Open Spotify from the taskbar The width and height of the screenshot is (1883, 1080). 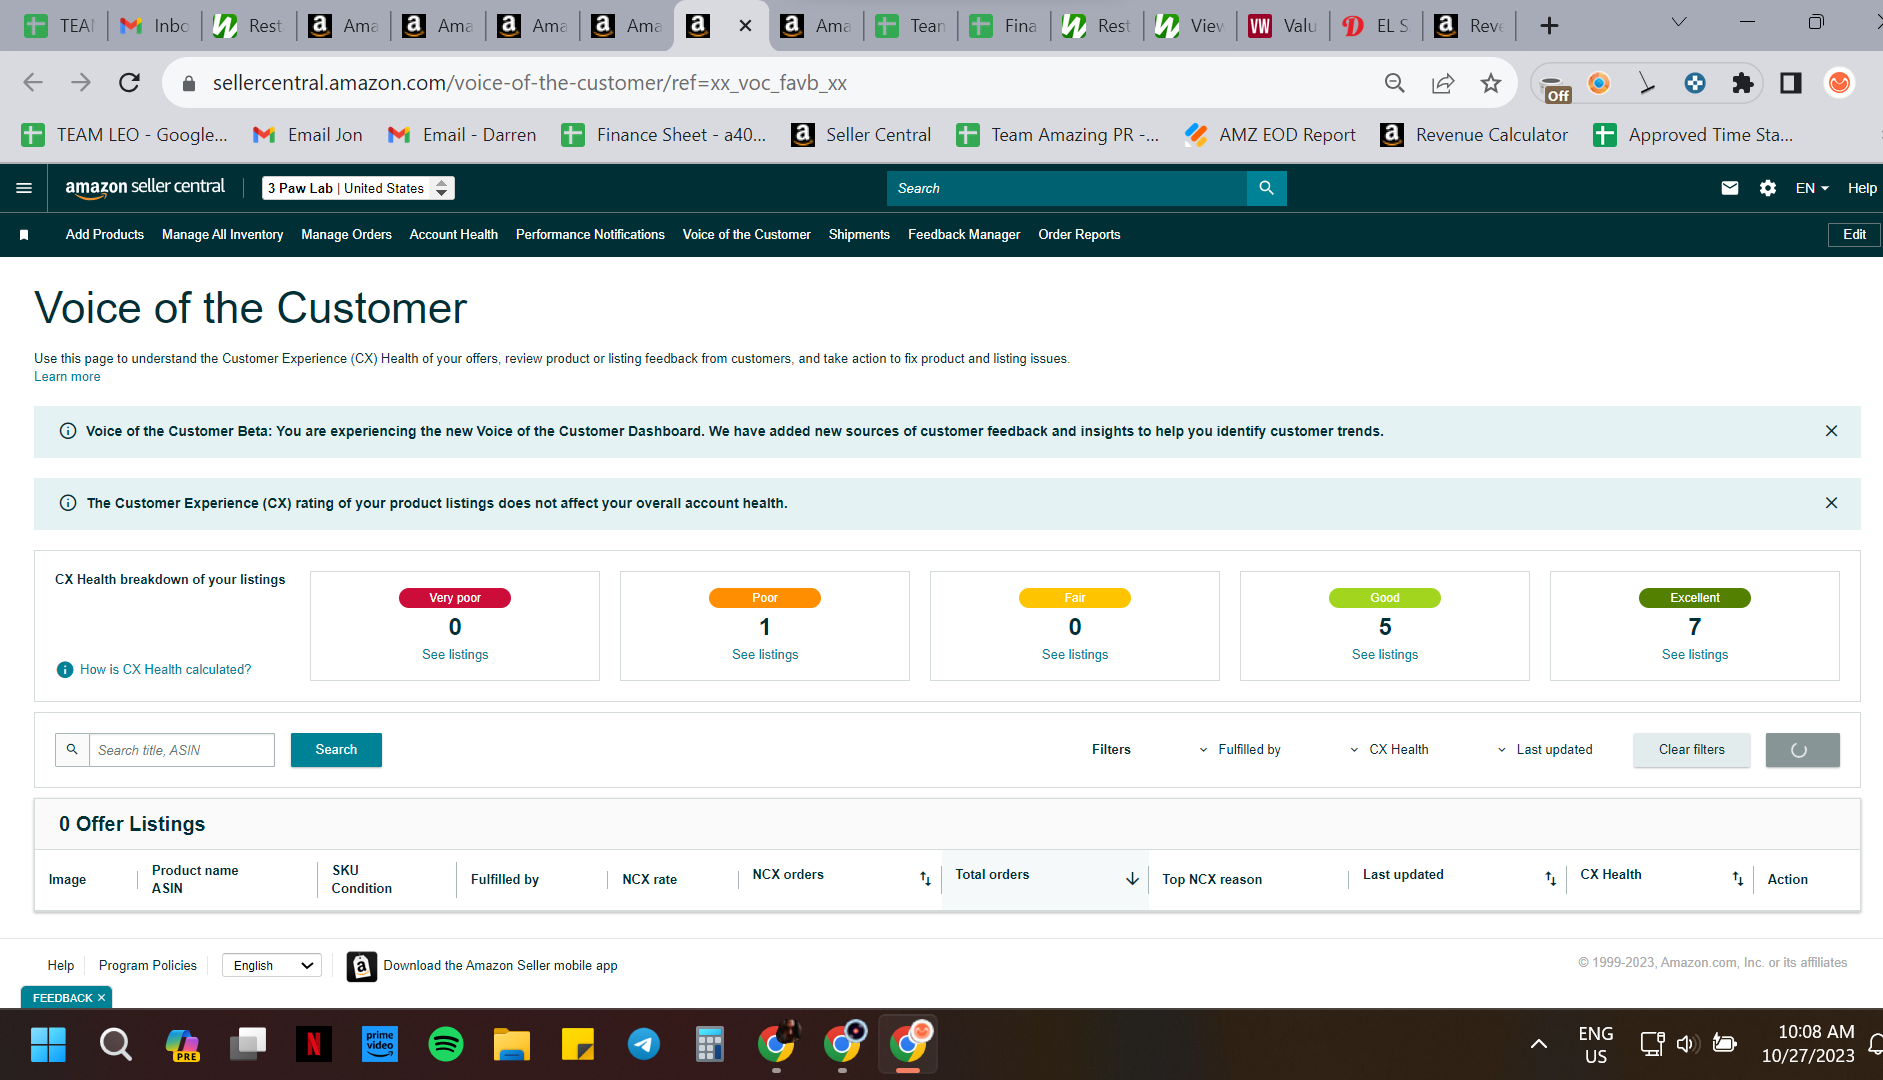pyautogui.click(x=446, y=1044)
